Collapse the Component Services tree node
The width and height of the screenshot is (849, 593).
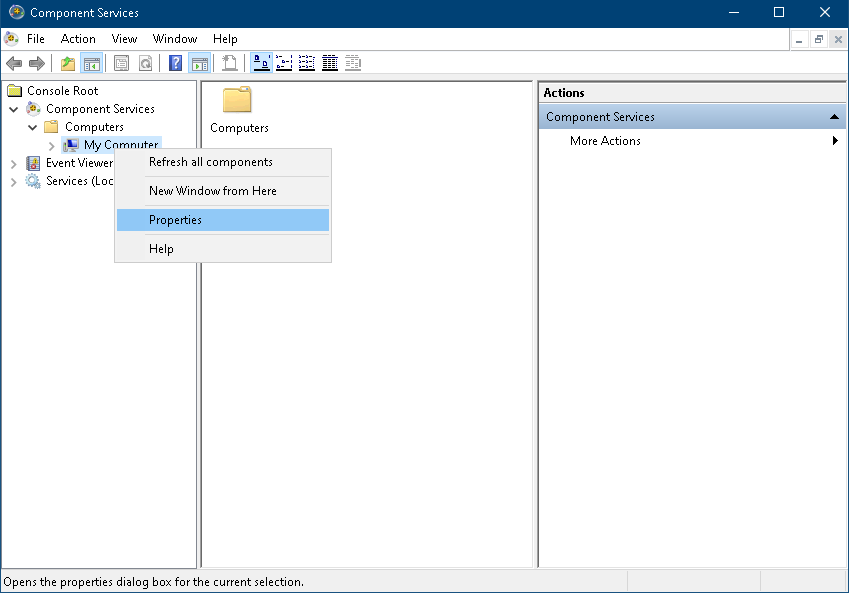(x=14, y=109)
